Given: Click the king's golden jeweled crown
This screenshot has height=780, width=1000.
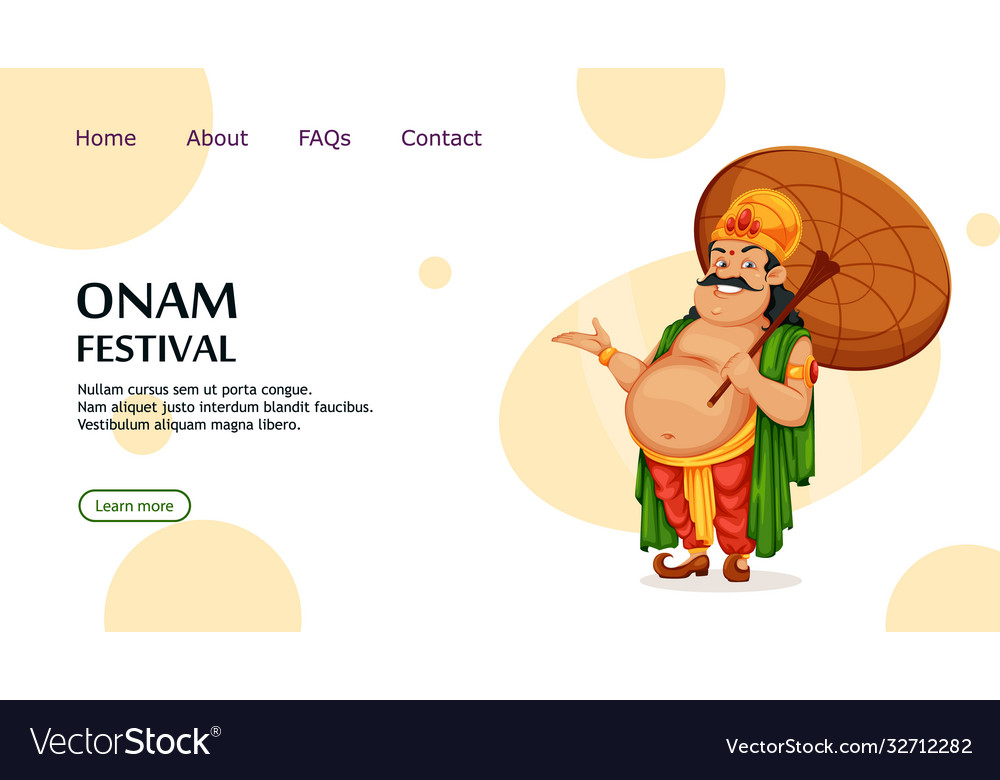Looking at the screenshot, I should pyautogui.click(x=756, y=223).
